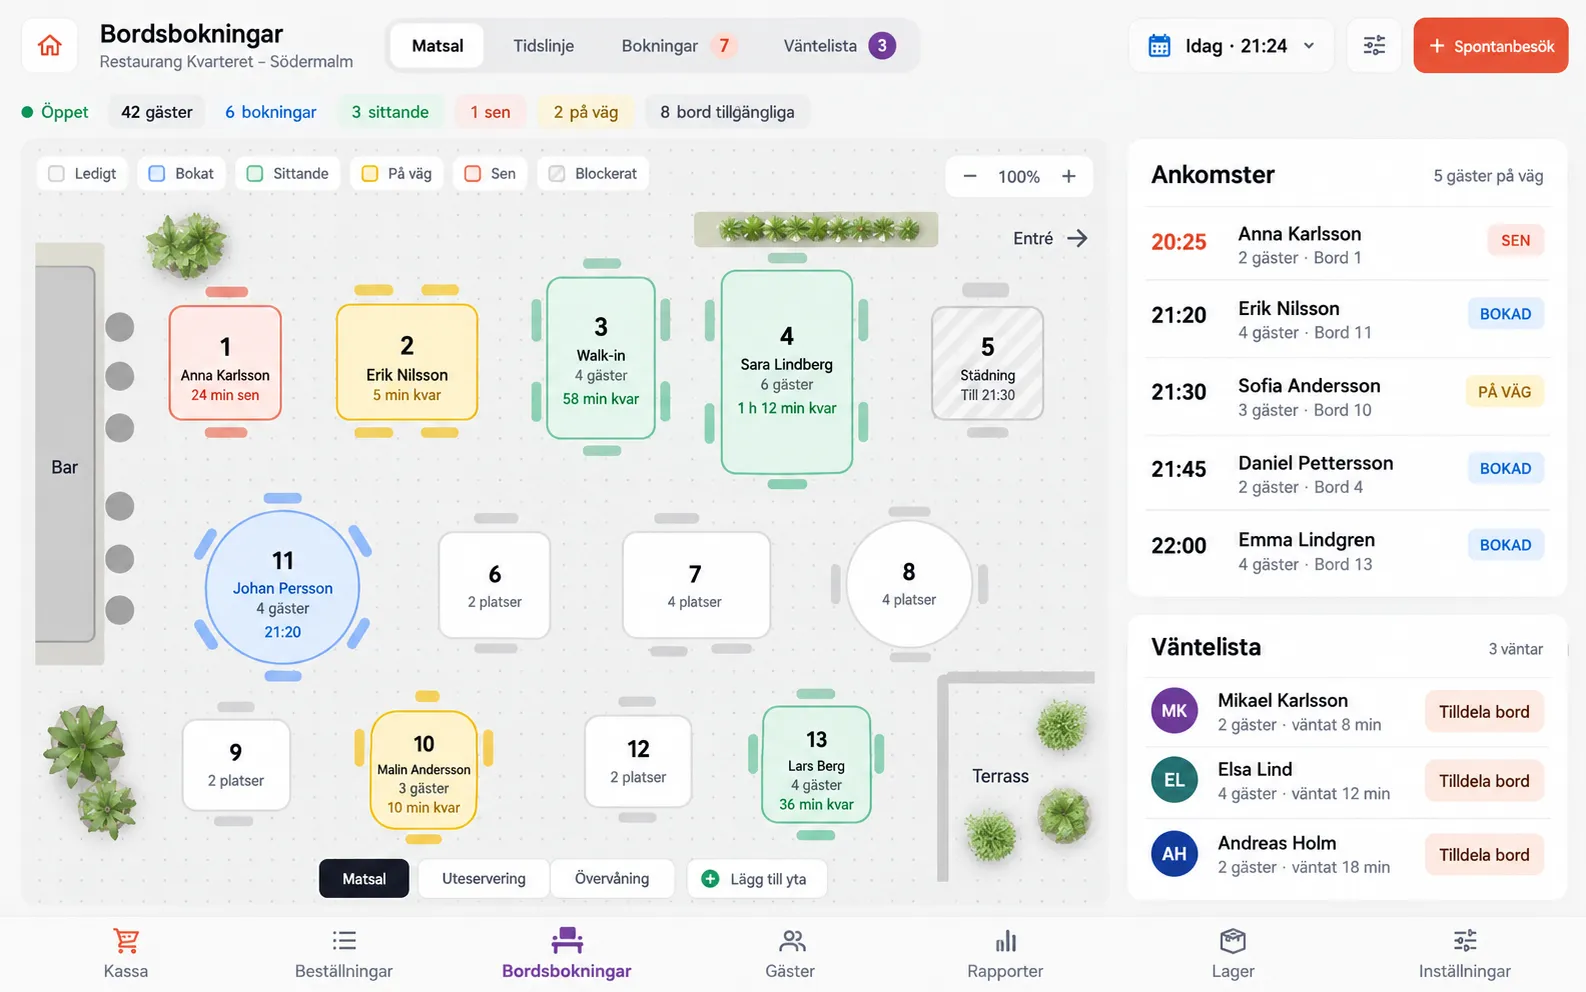
Task: Assign table to Elsa Lind
Action: point(1484,781)
